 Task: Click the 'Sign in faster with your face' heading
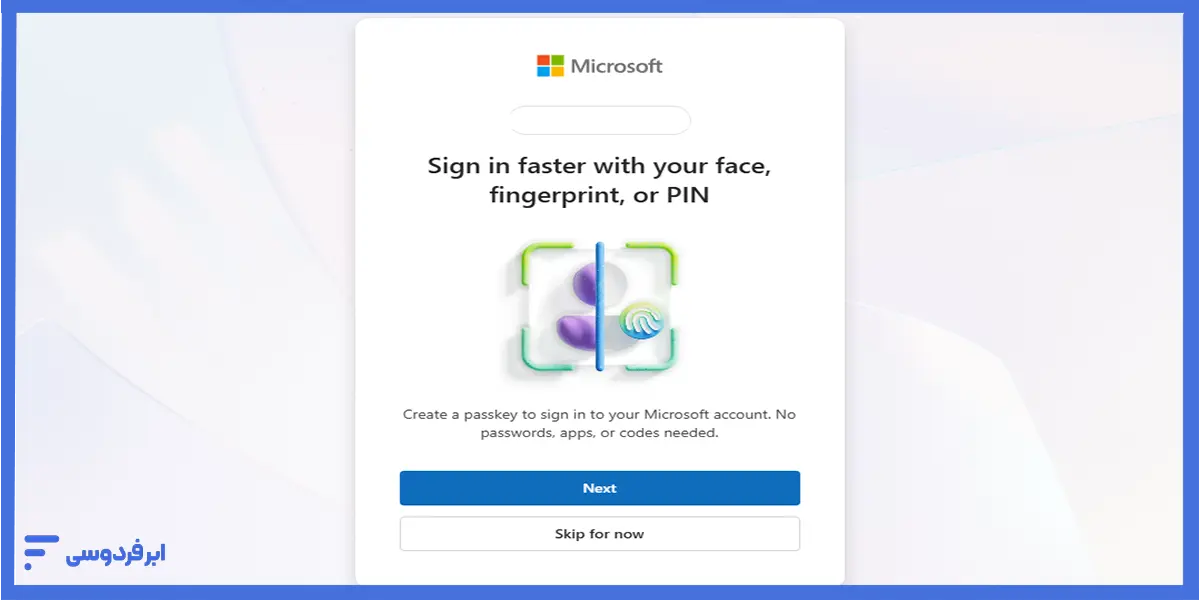click(x=600, y=165)
